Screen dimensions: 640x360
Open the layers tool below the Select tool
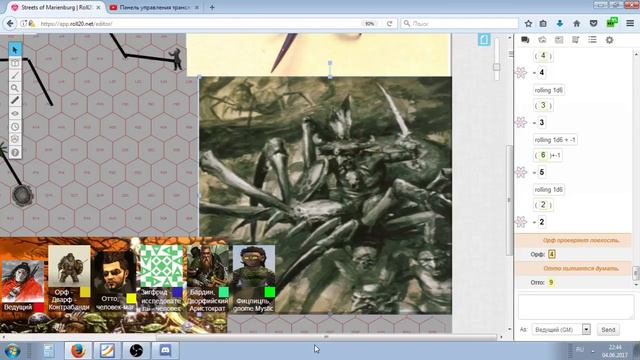(15, 63)
